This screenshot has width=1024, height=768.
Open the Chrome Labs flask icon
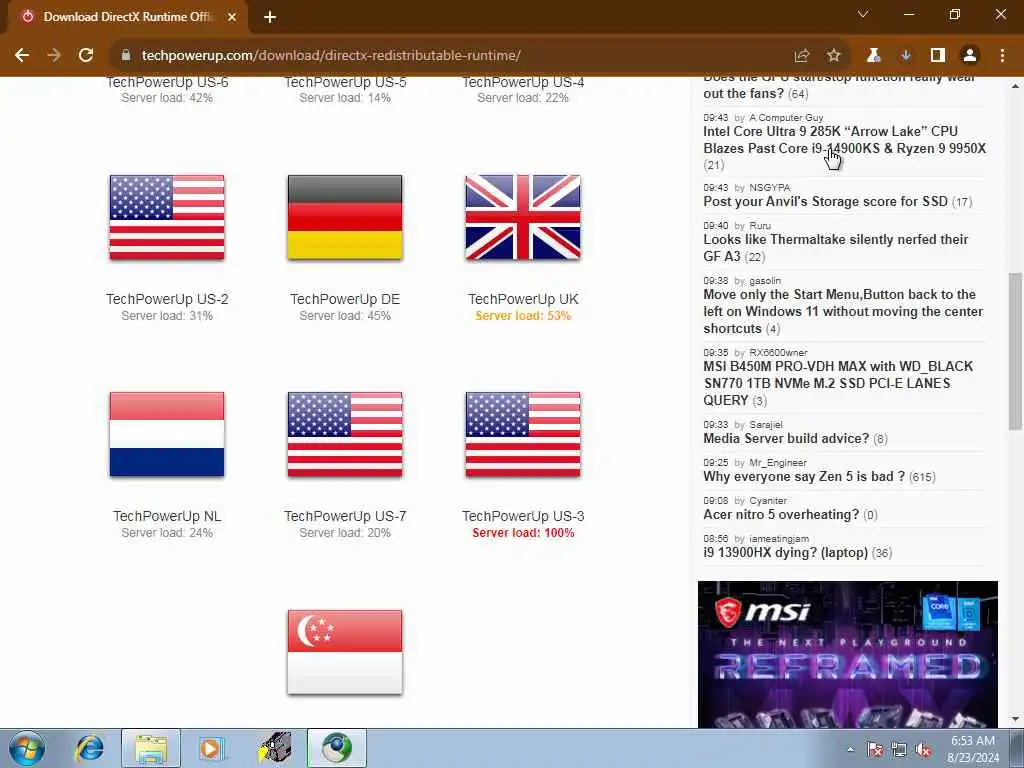click(874, 56)
